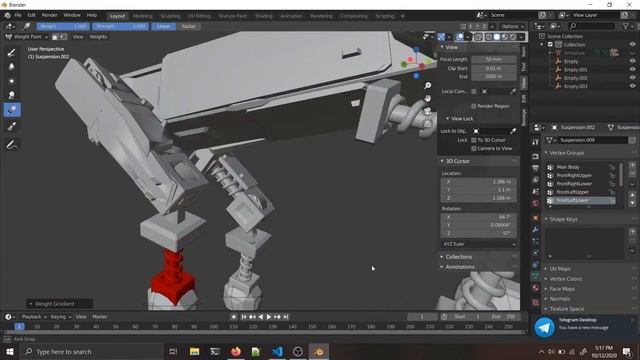640x360 pixels.
Task: Open the World properties tab icon
Action: coord(536,203)
